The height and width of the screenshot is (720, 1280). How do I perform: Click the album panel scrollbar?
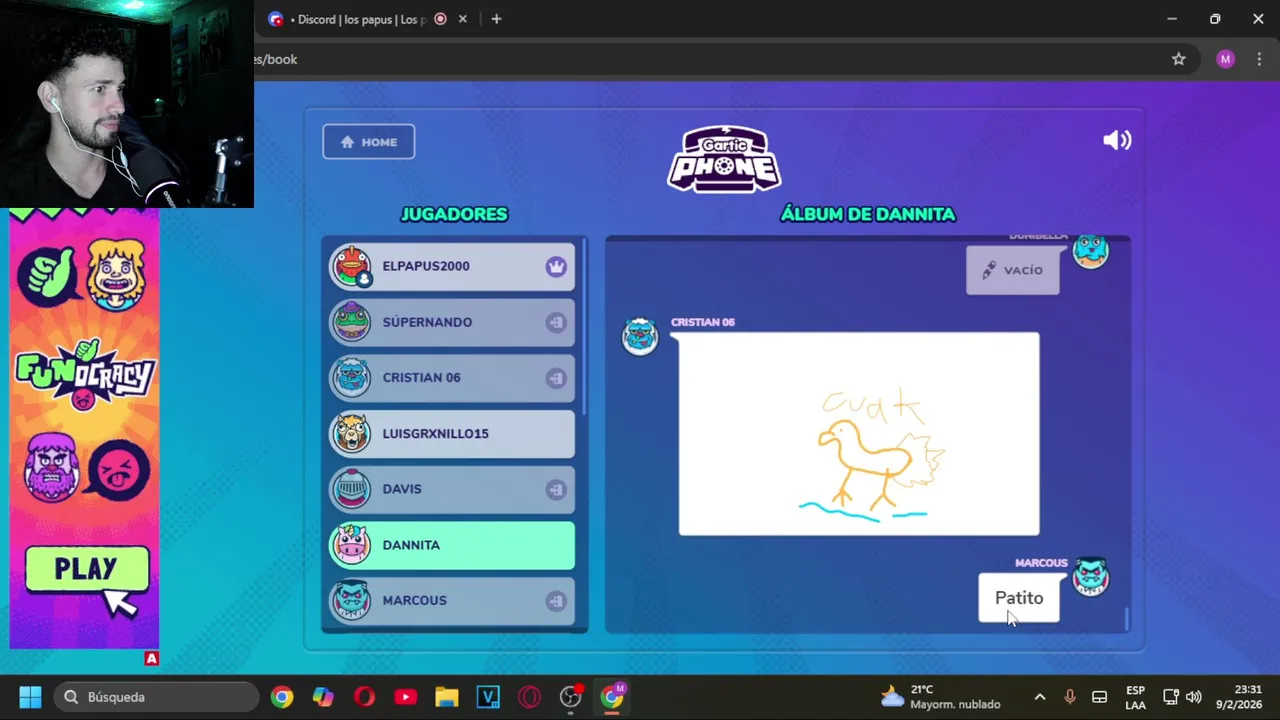tap(1126, 619)
